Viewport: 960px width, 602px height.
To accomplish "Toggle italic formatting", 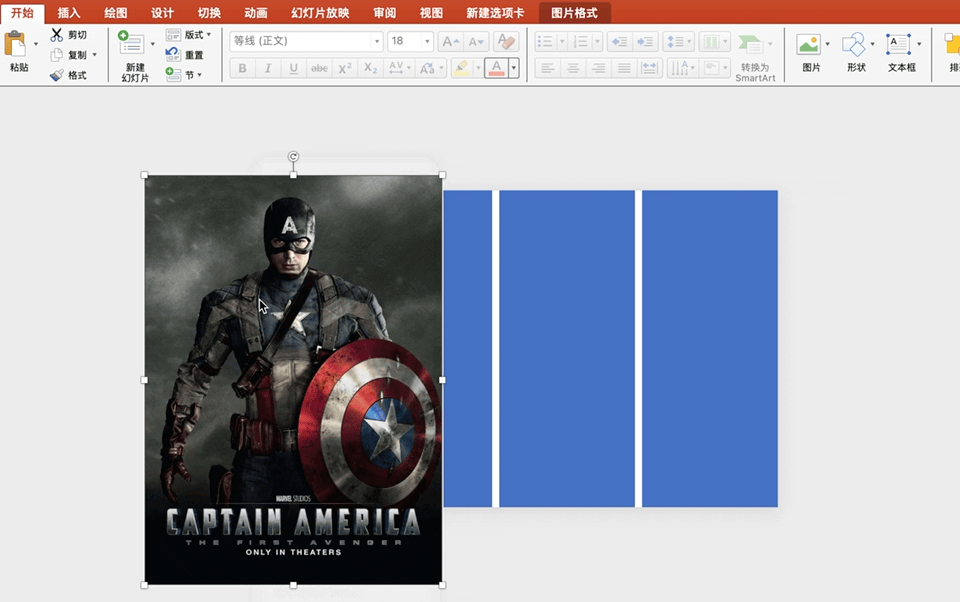I will (268, 68).
